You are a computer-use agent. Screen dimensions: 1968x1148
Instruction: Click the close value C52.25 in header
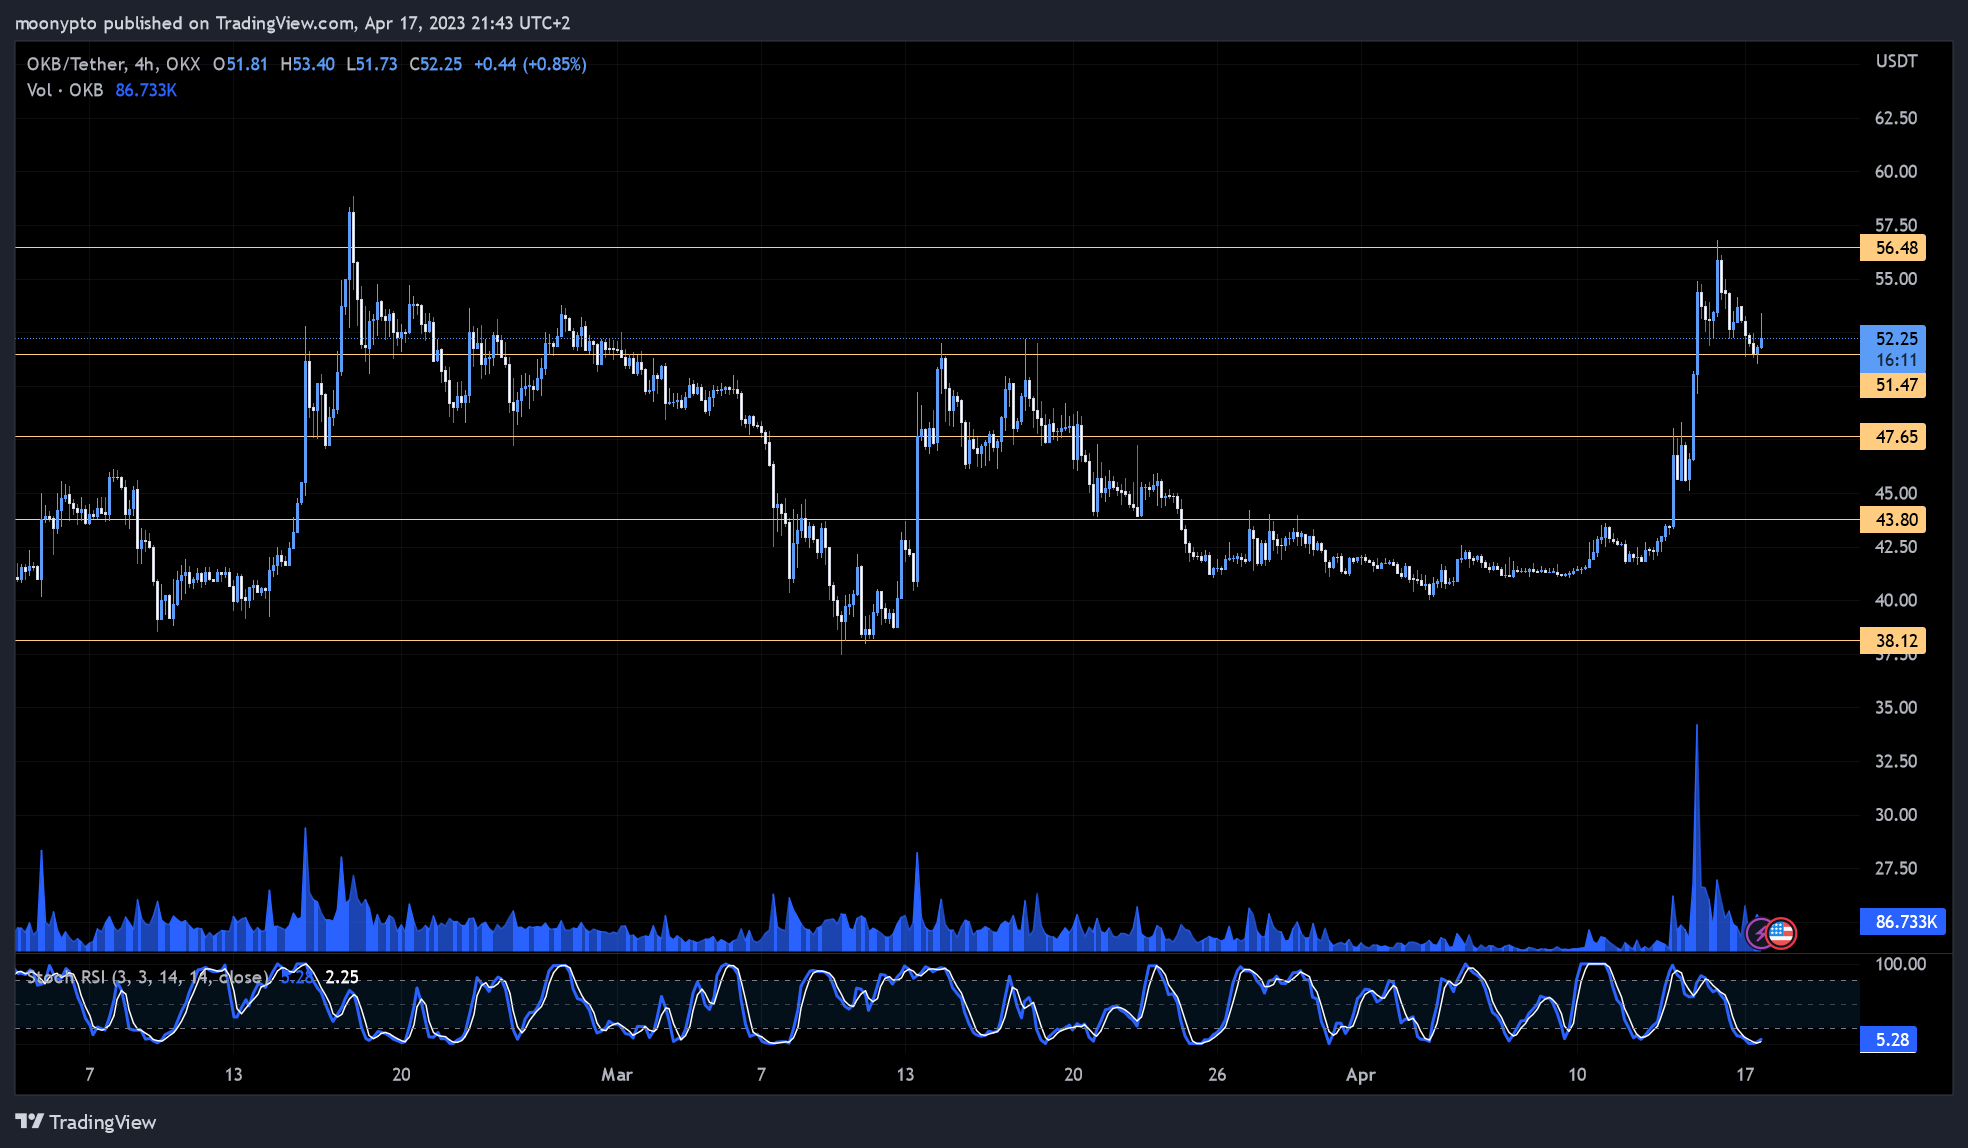pos(436,64)
